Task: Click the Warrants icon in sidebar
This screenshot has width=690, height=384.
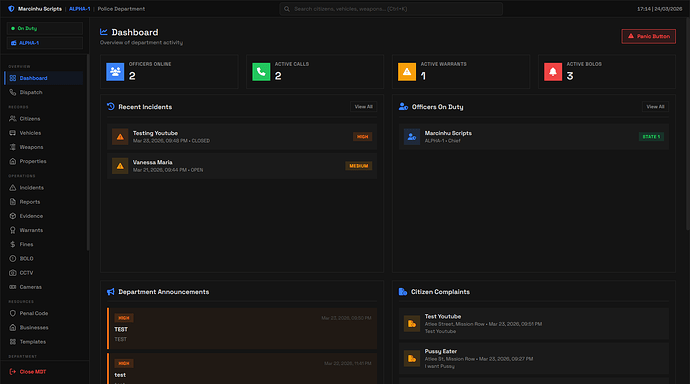Action: coord(13,230)
